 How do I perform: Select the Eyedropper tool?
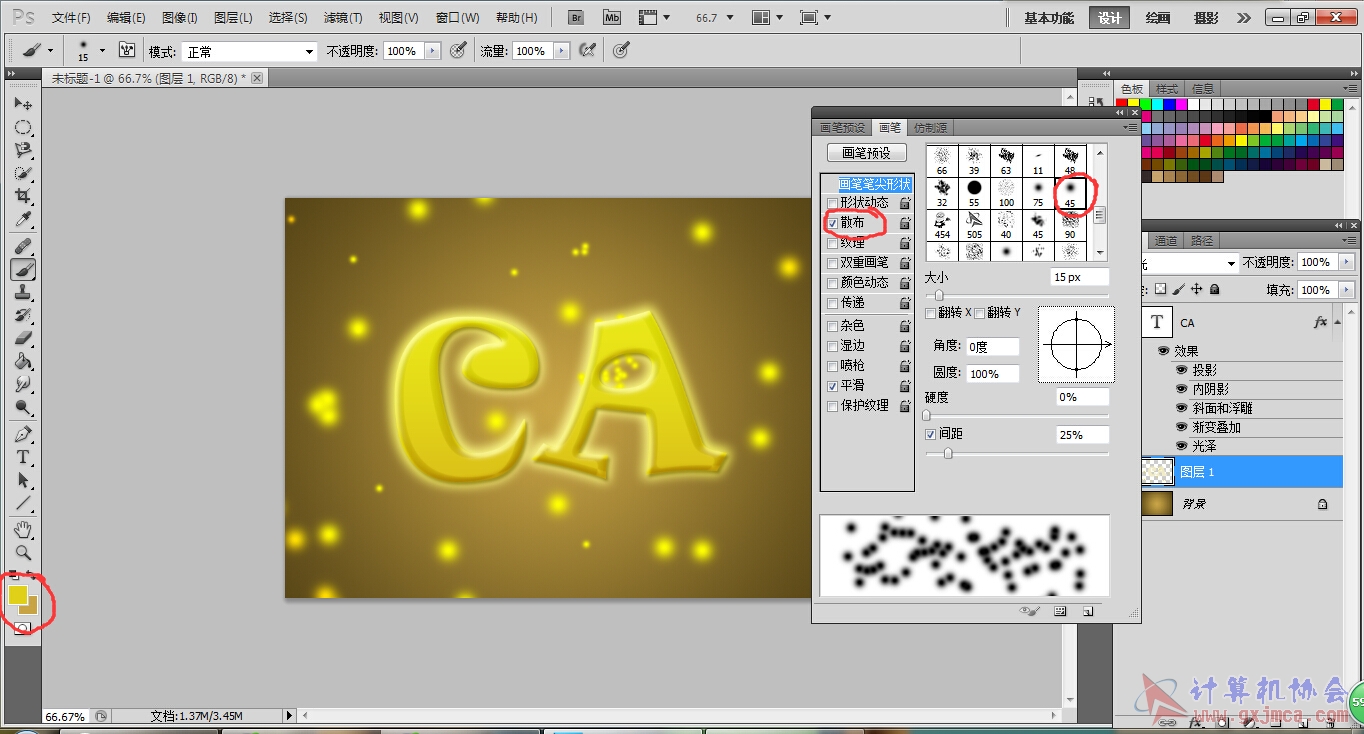coord(23,220)
